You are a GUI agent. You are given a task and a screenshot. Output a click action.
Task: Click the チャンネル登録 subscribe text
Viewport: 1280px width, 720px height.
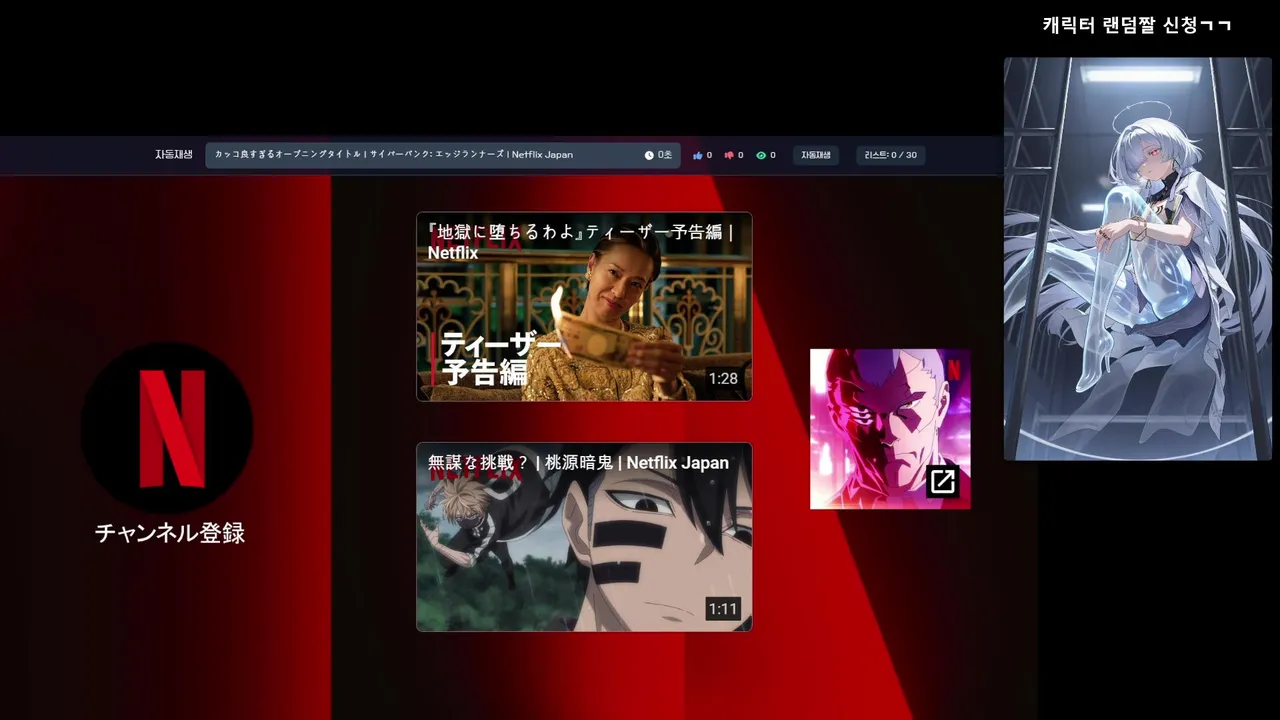point(170,533)
